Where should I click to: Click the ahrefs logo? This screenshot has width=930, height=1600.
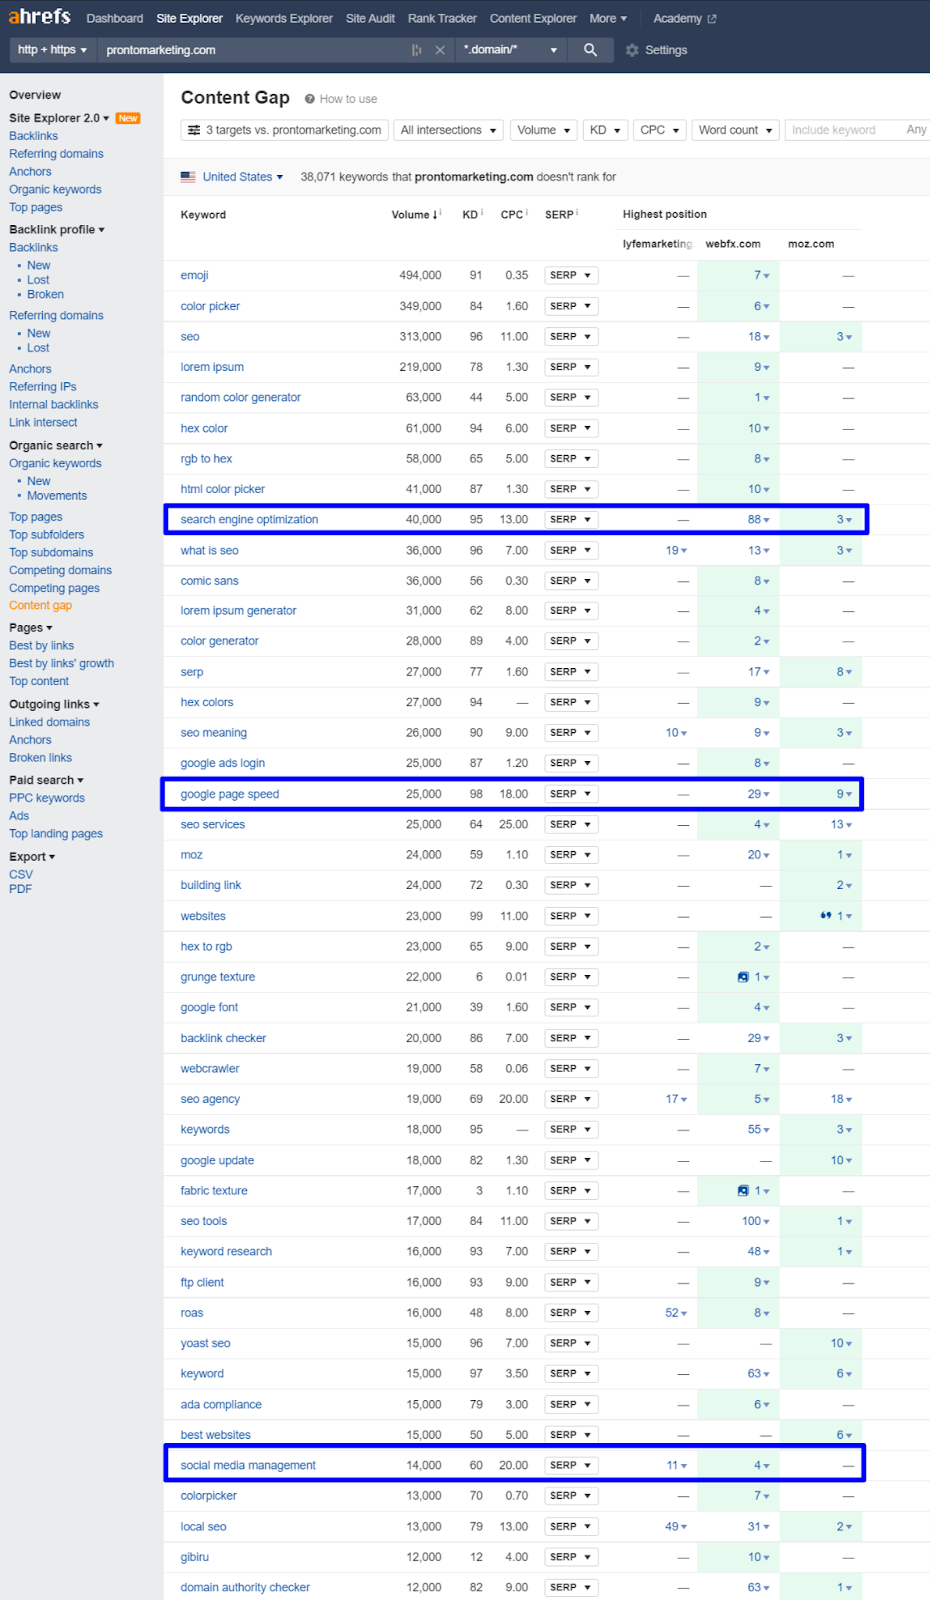point(39,17)
